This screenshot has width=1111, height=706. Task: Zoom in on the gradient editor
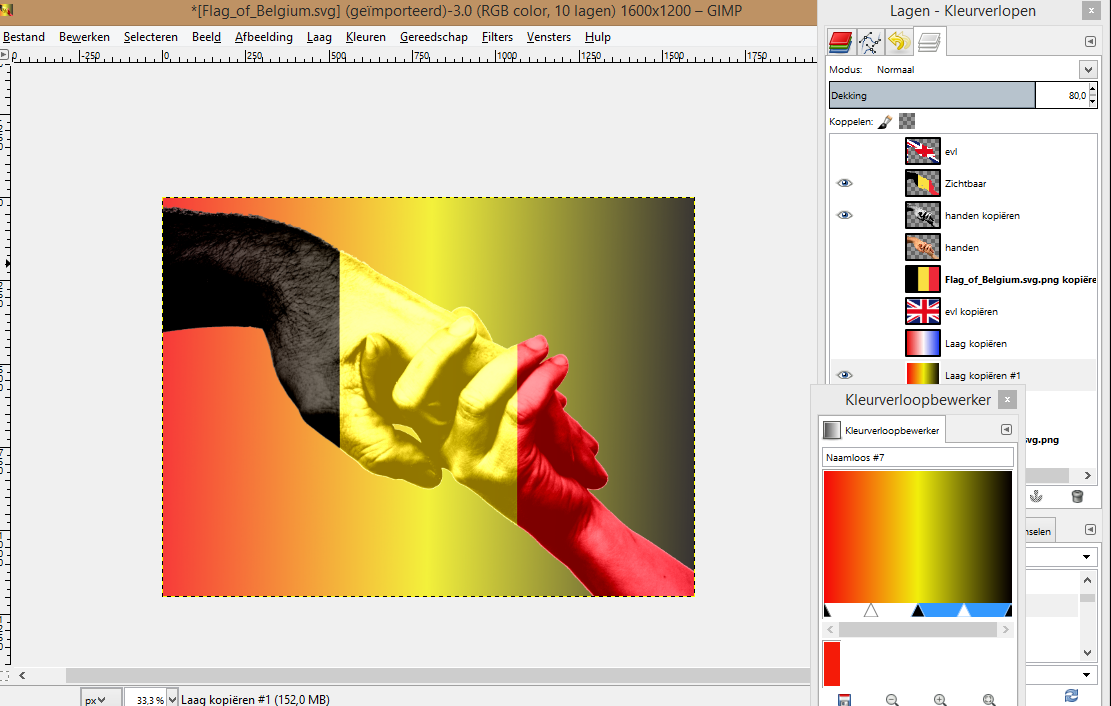click(x=940, y=700)
